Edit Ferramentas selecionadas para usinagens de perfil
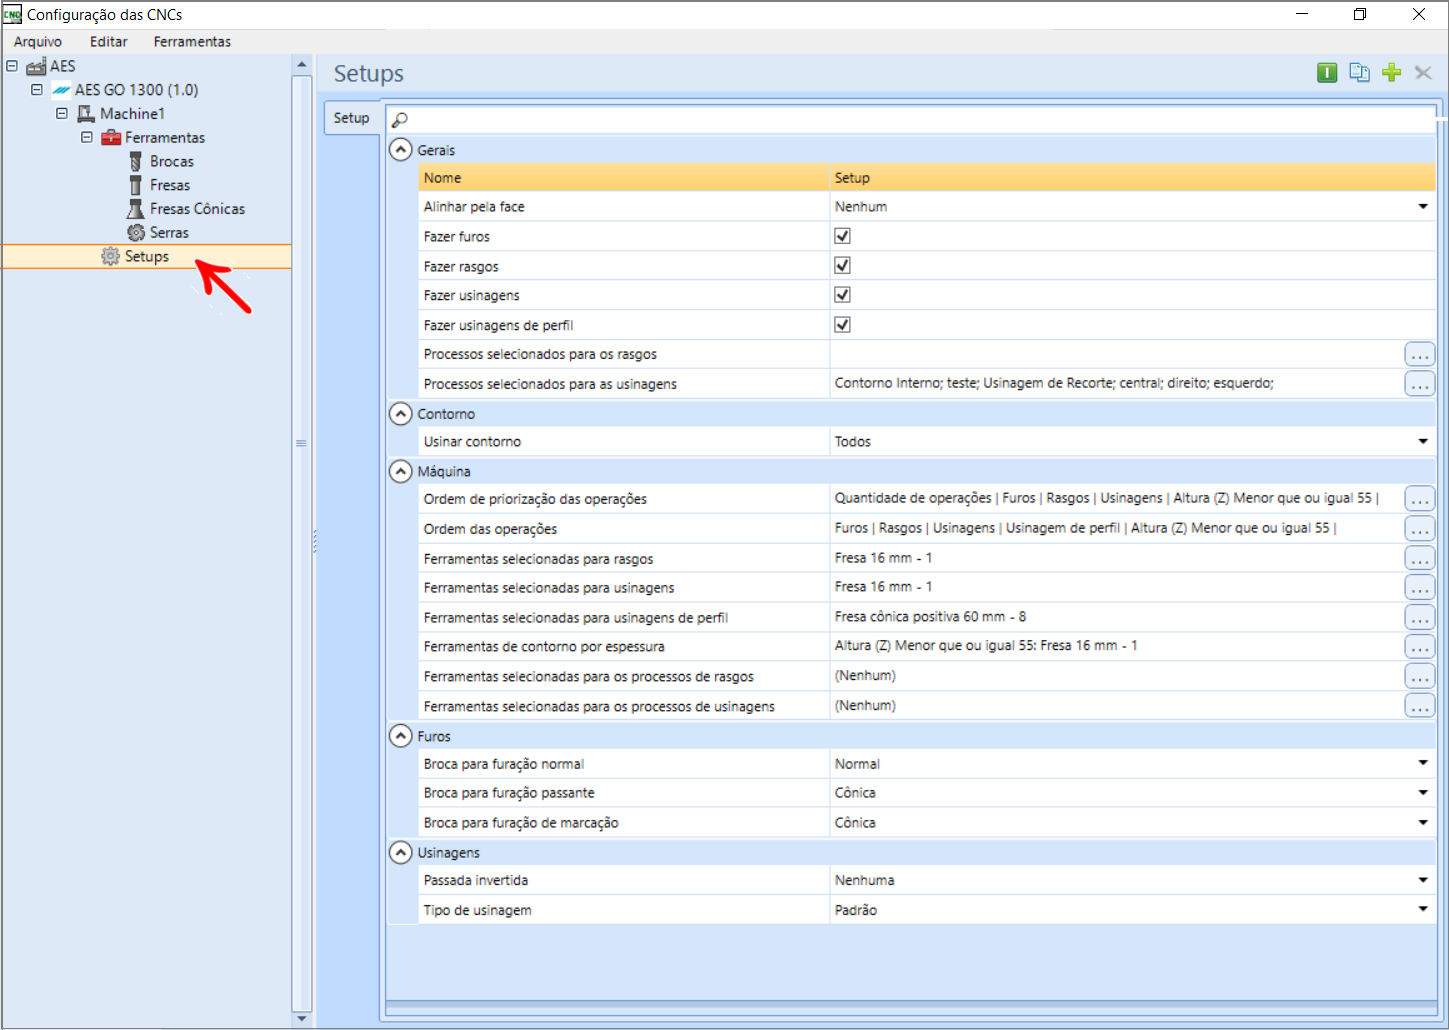 [x=1419, y=617]
